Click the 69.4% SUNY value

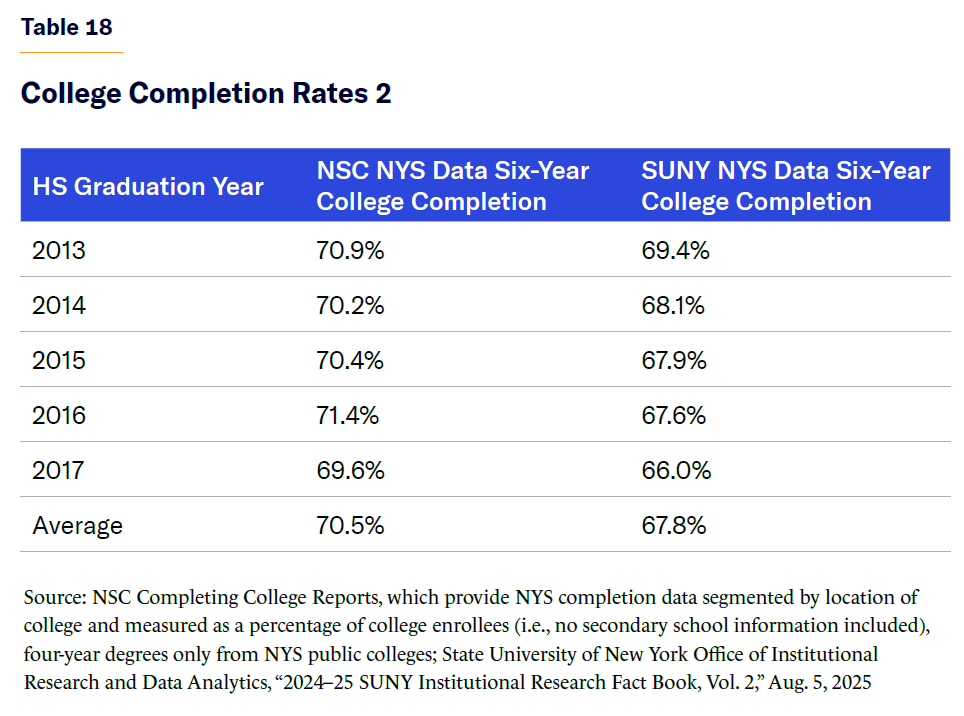[x=675, y=251]
